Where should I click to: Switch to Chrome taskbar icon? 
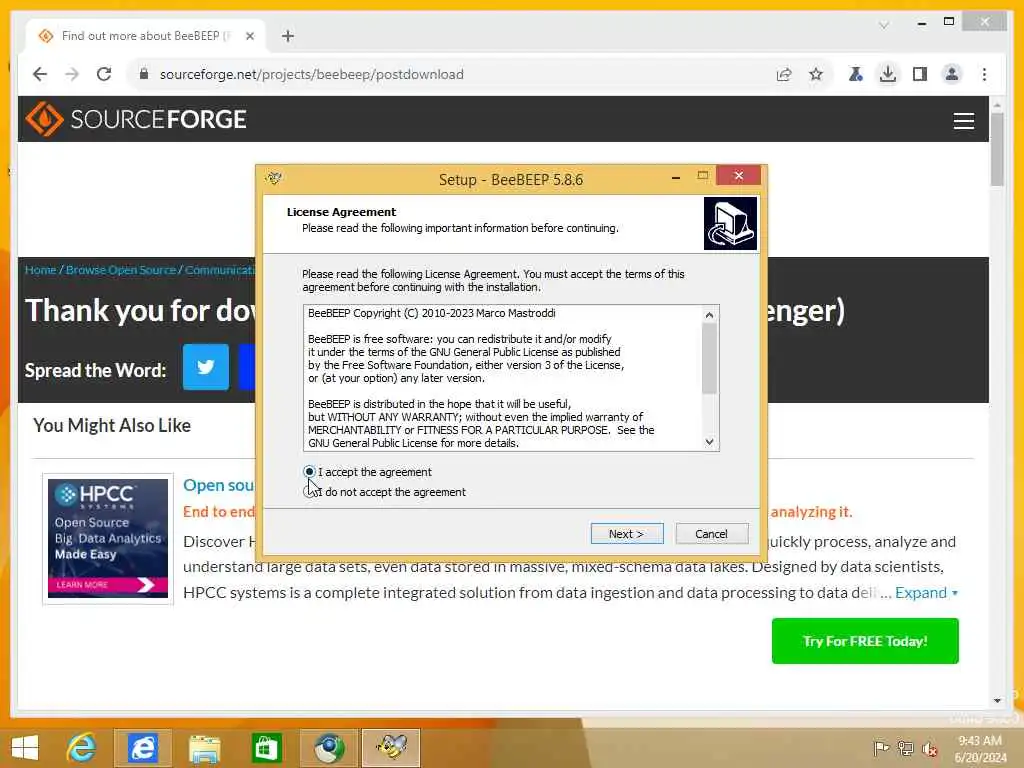(328, 748)
